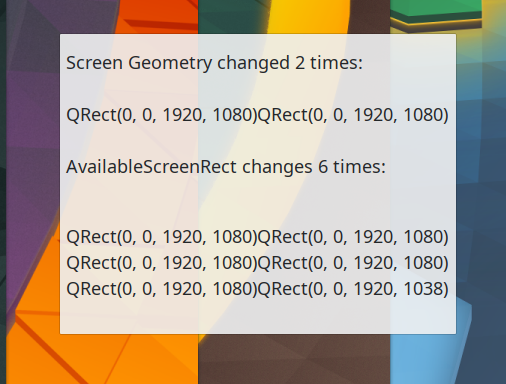Click the left QRect in the first AvailableScreenRect row

pos(162,237)
